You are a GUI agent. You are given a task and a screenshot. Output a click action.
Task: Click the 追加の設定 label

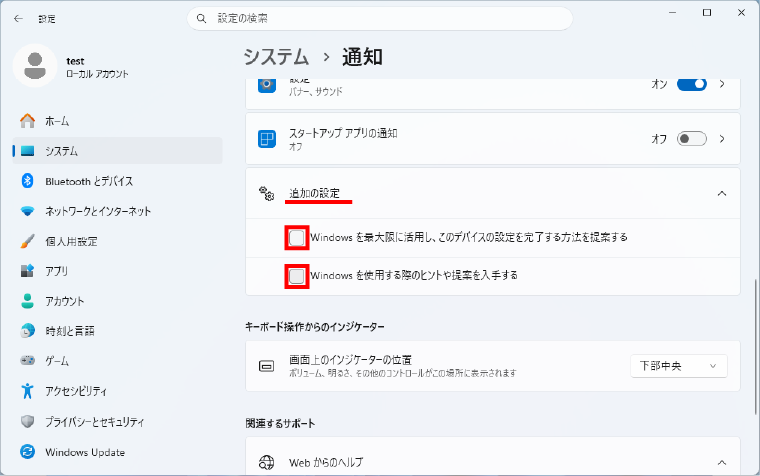[314, 193]
